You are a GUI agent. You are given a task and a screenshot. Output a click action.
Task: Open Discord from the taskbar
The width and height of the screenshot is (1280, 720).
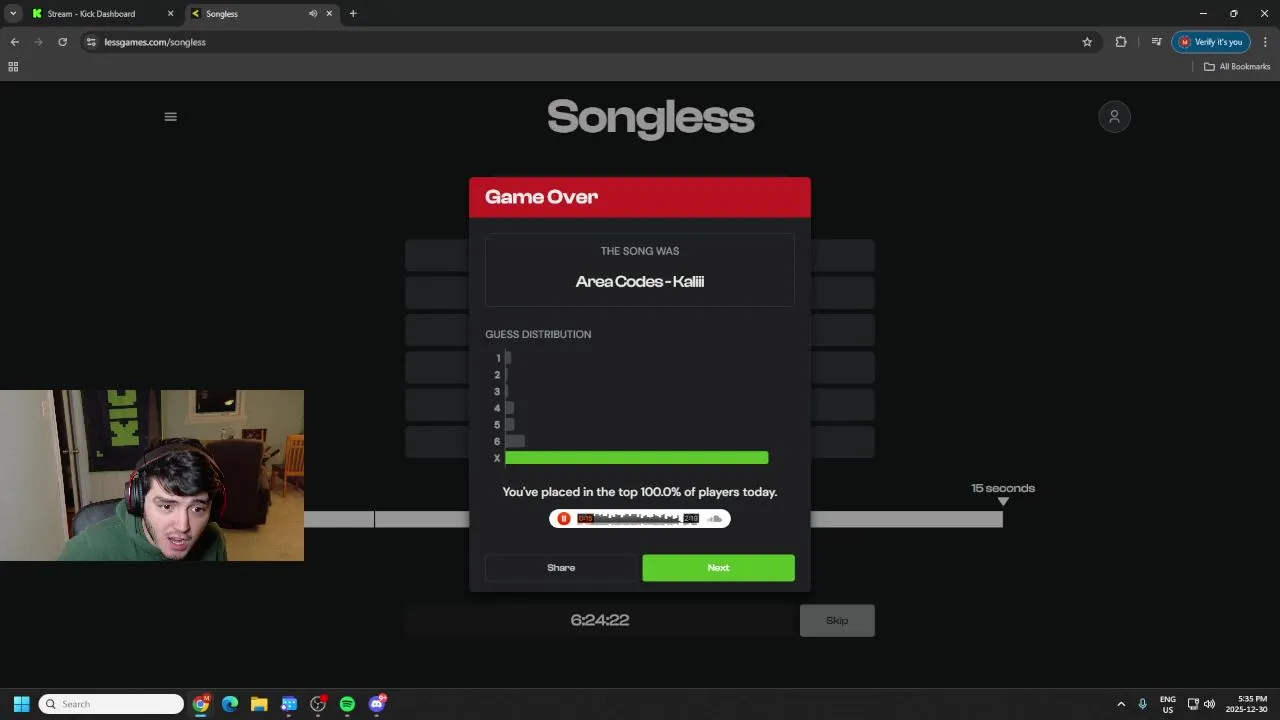tap(377, 704)
